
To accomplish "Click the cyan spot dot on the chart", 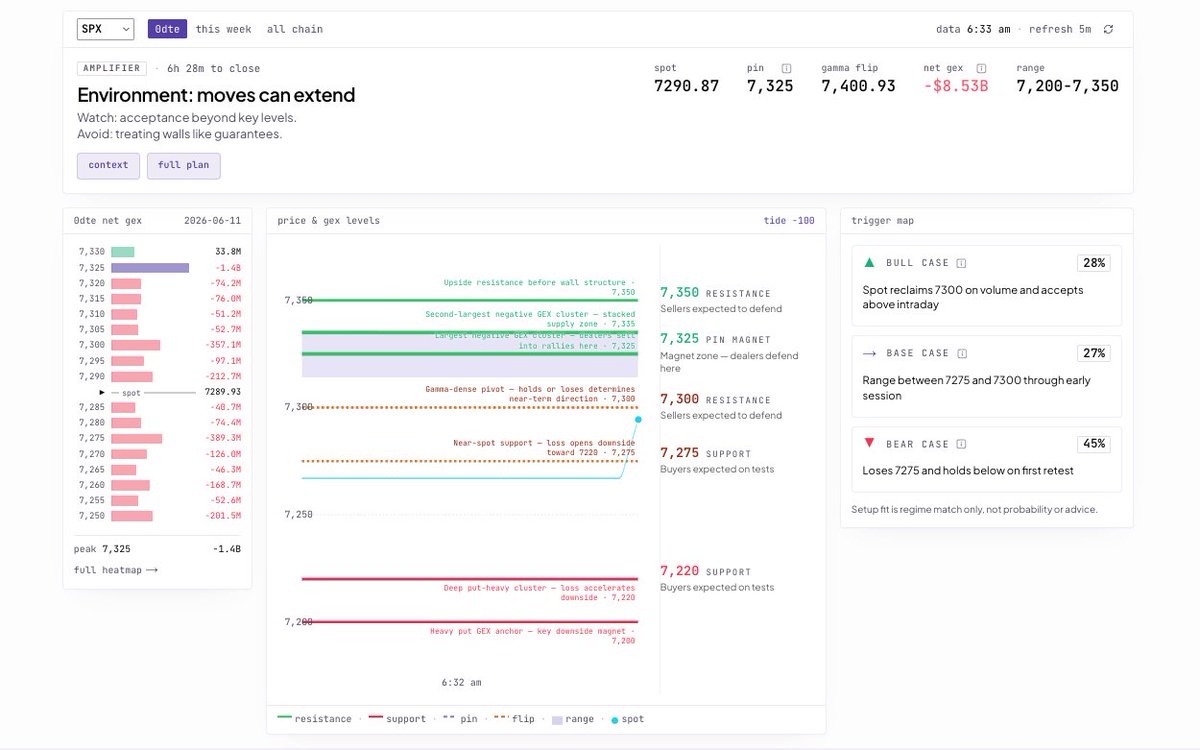I will [x=638, y=419].
